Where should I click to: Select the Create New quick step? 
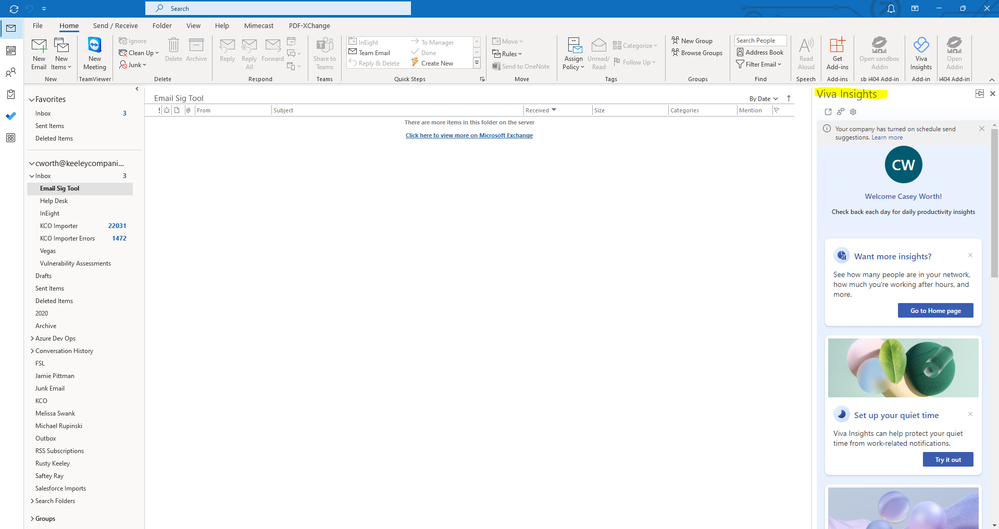pyautogui.click(x=432, y=63)
